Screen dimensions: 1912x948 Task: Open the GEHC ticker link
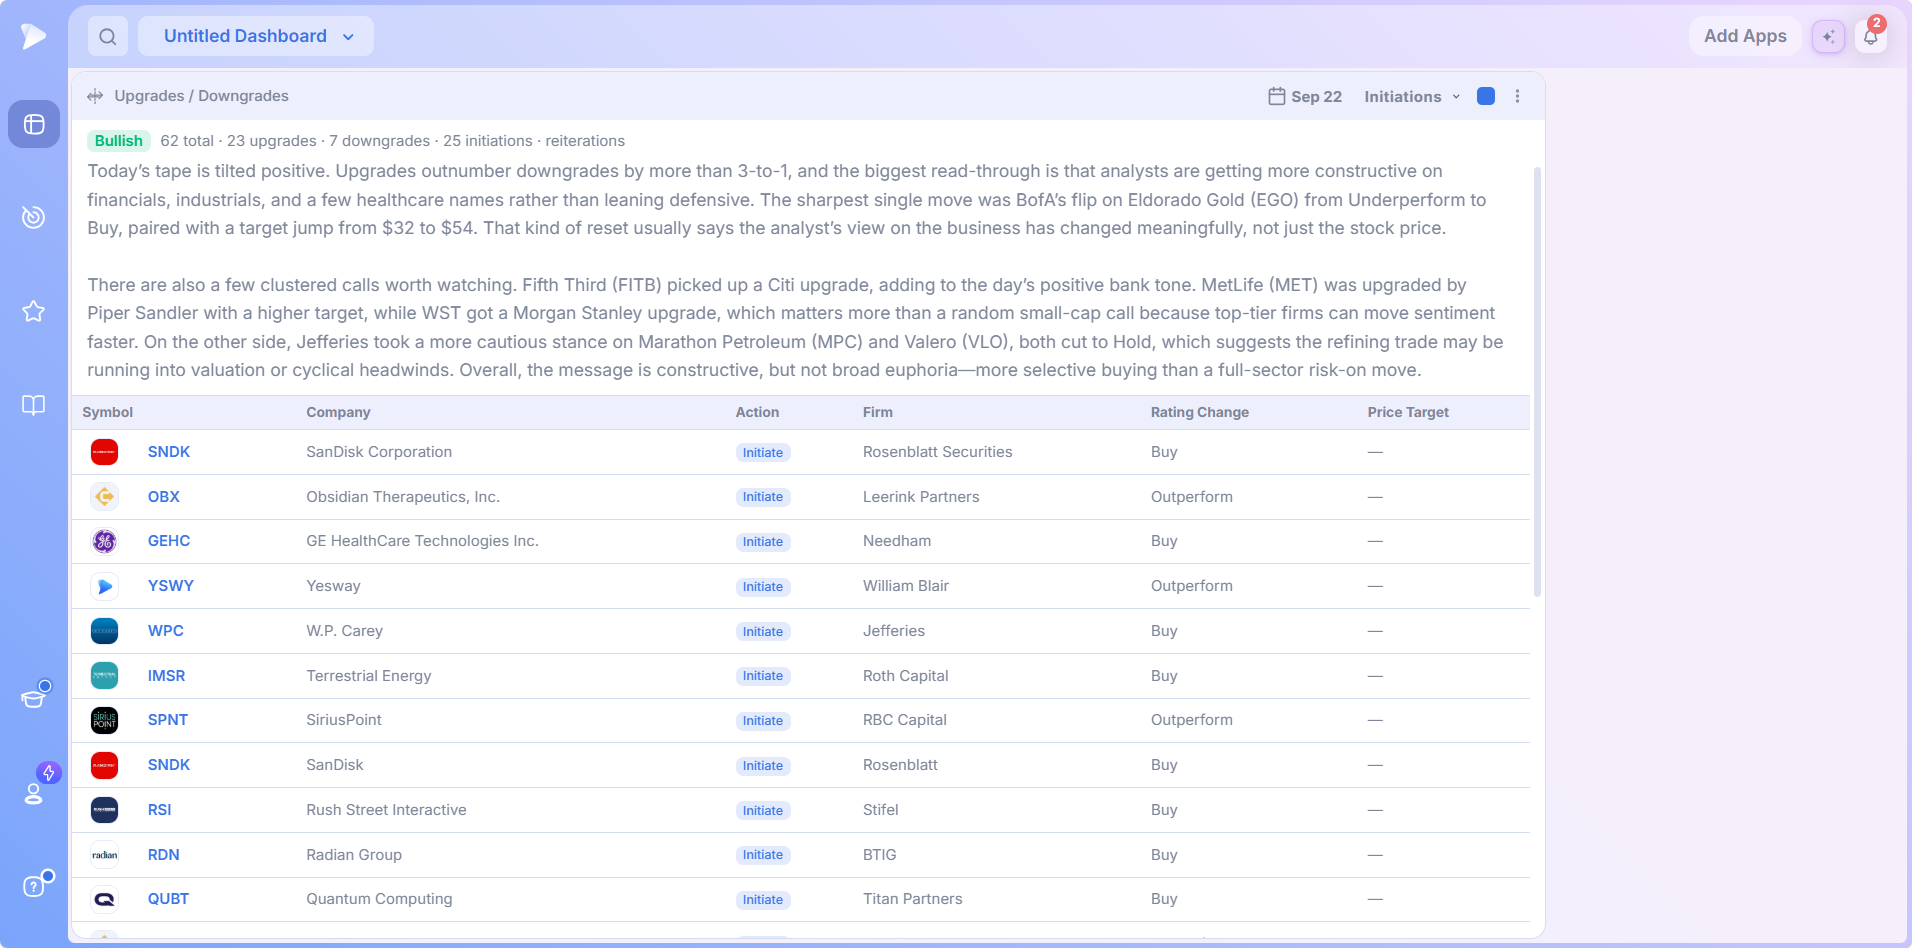[169, 541]
